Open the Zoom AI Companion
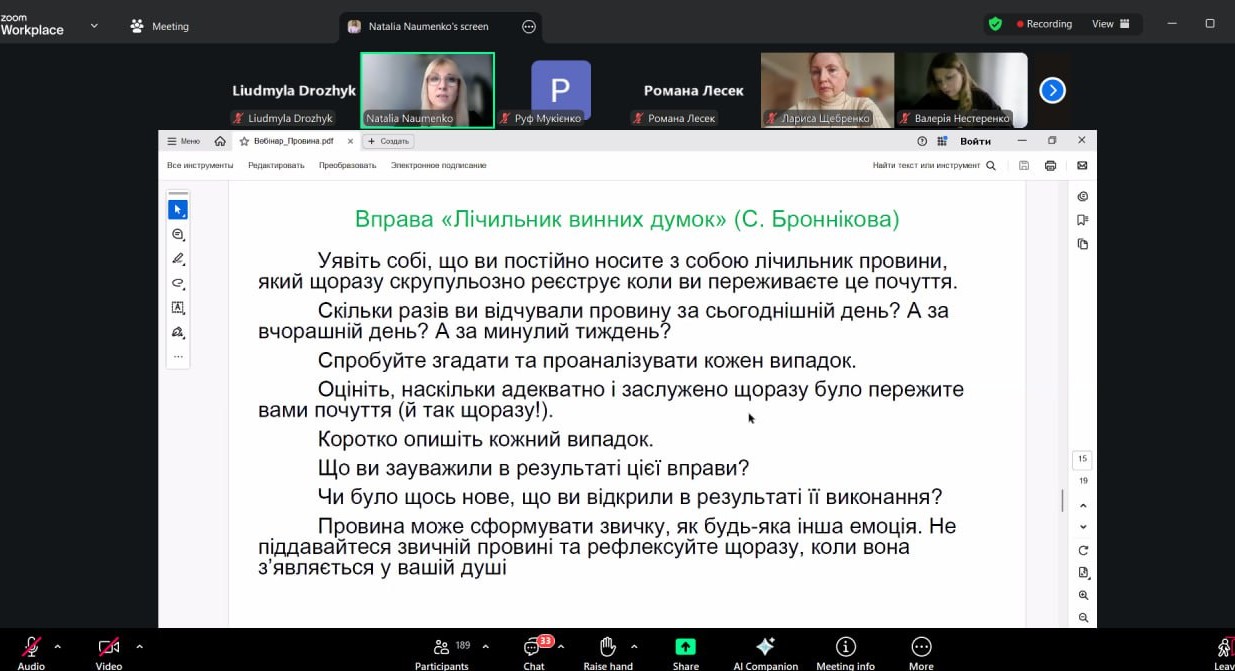The image size is (1235, 671). (765, 647)
